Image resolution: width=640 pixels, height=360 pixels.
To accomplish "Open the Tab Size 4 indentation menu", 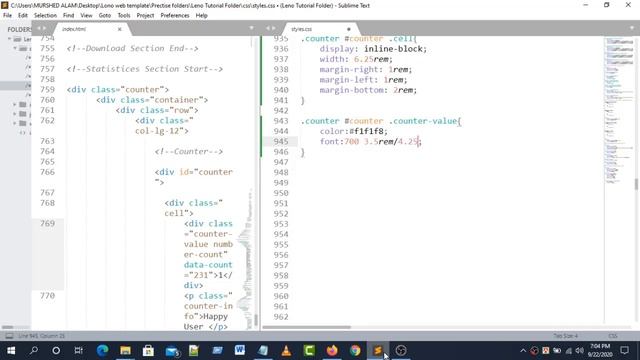I will [565, 336].
